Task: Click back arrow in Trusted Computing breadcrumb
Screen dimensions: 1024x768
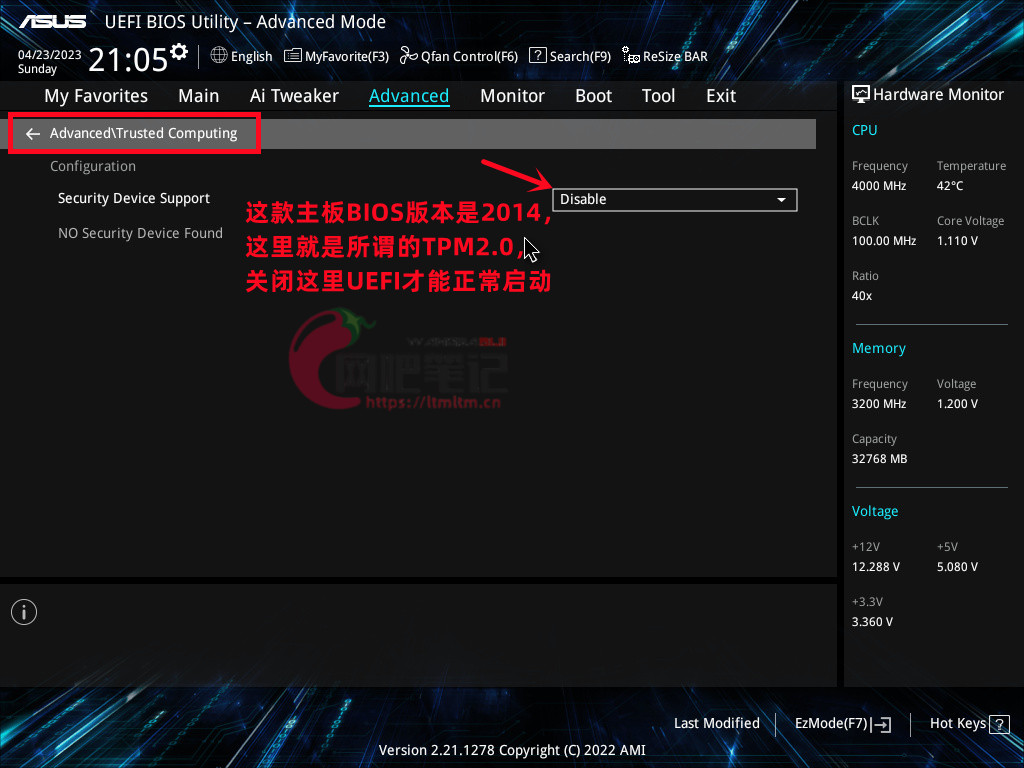Action: click(x=33, y=134)
